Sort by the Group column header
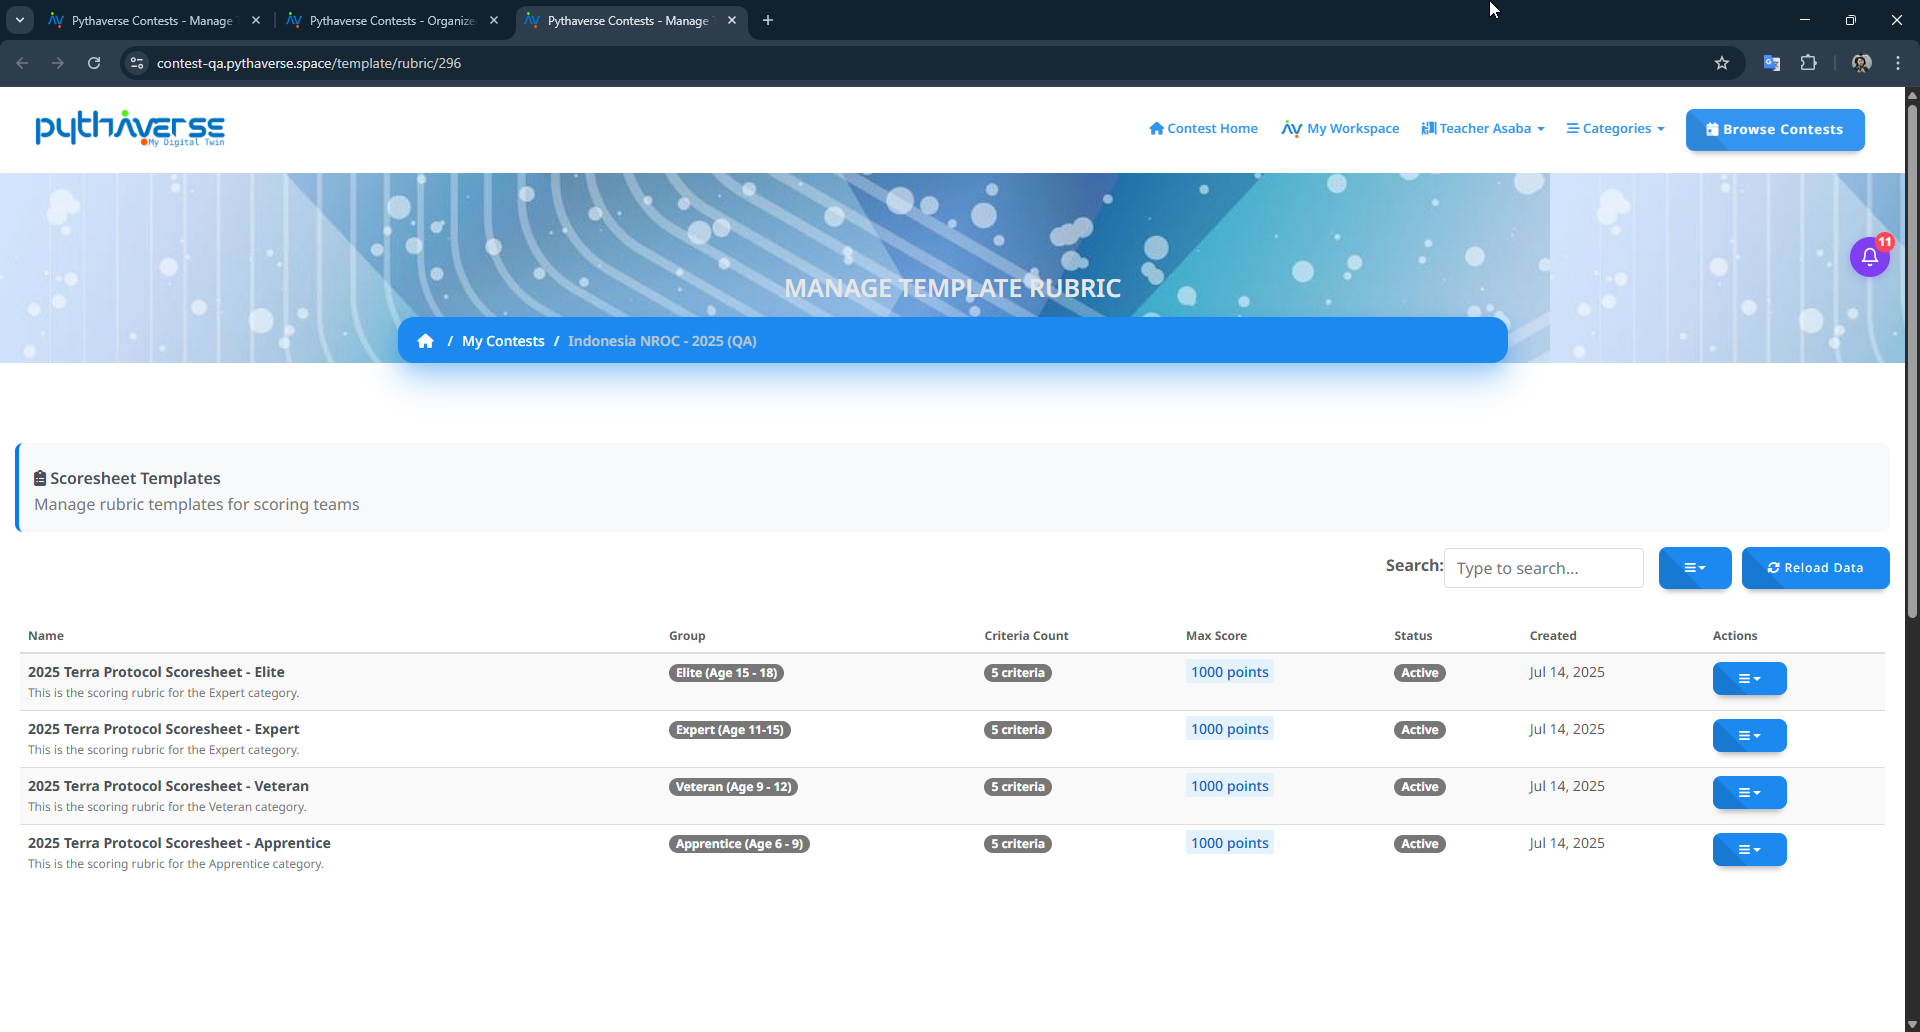Screen dimensions: 1920x1032 pos(687,636)
